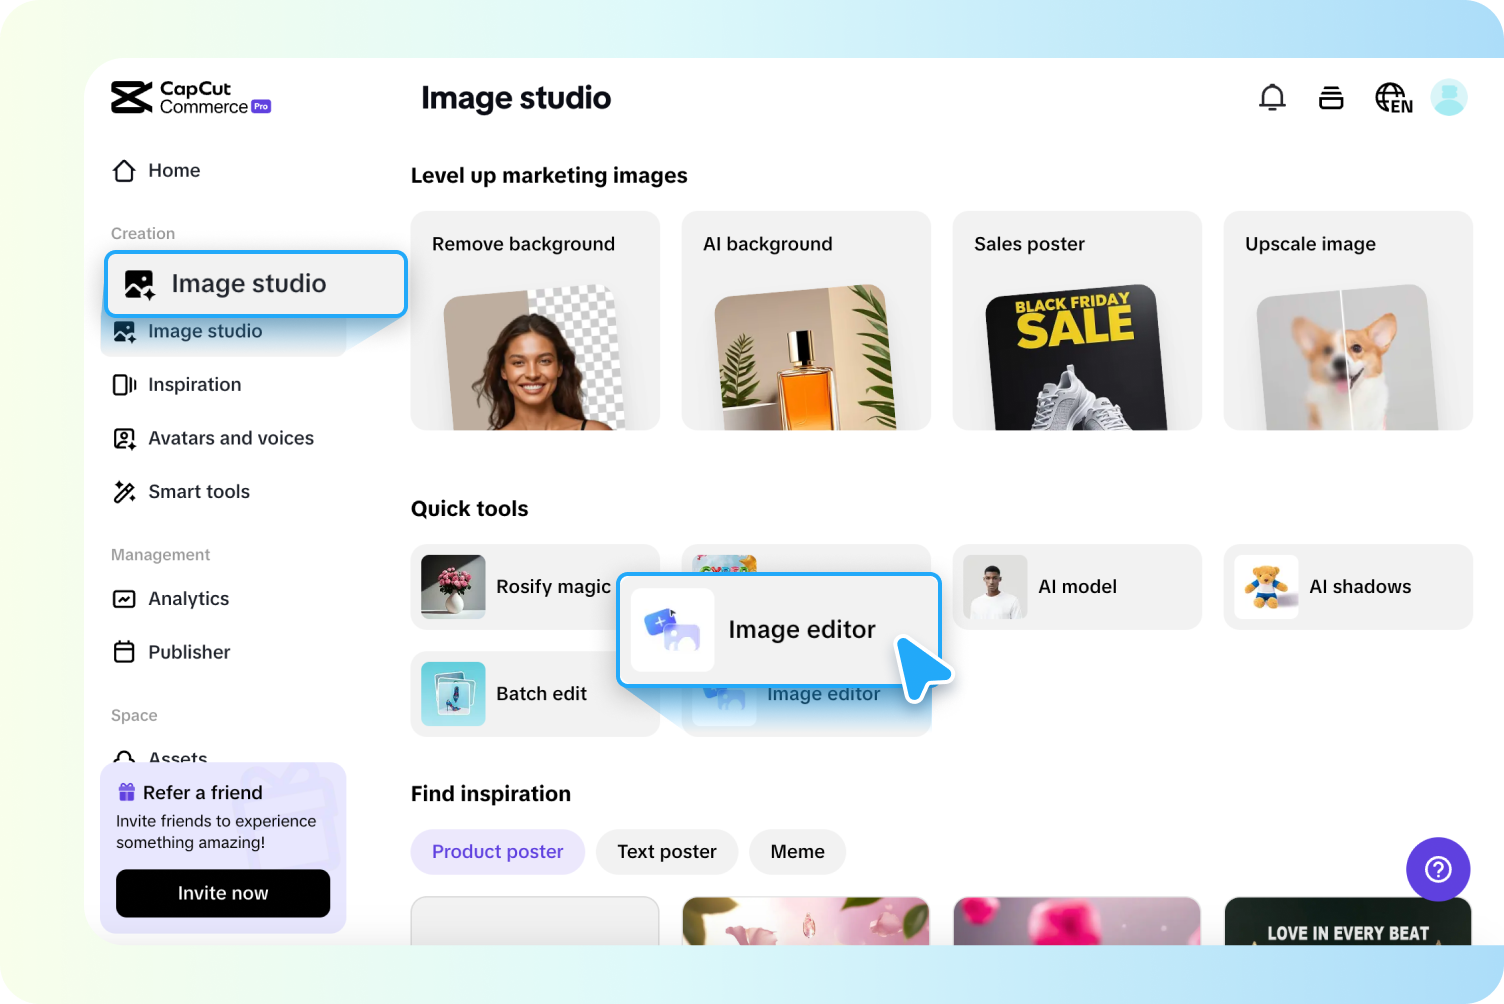Change language with the EN globe icon

coord(1394,98)
